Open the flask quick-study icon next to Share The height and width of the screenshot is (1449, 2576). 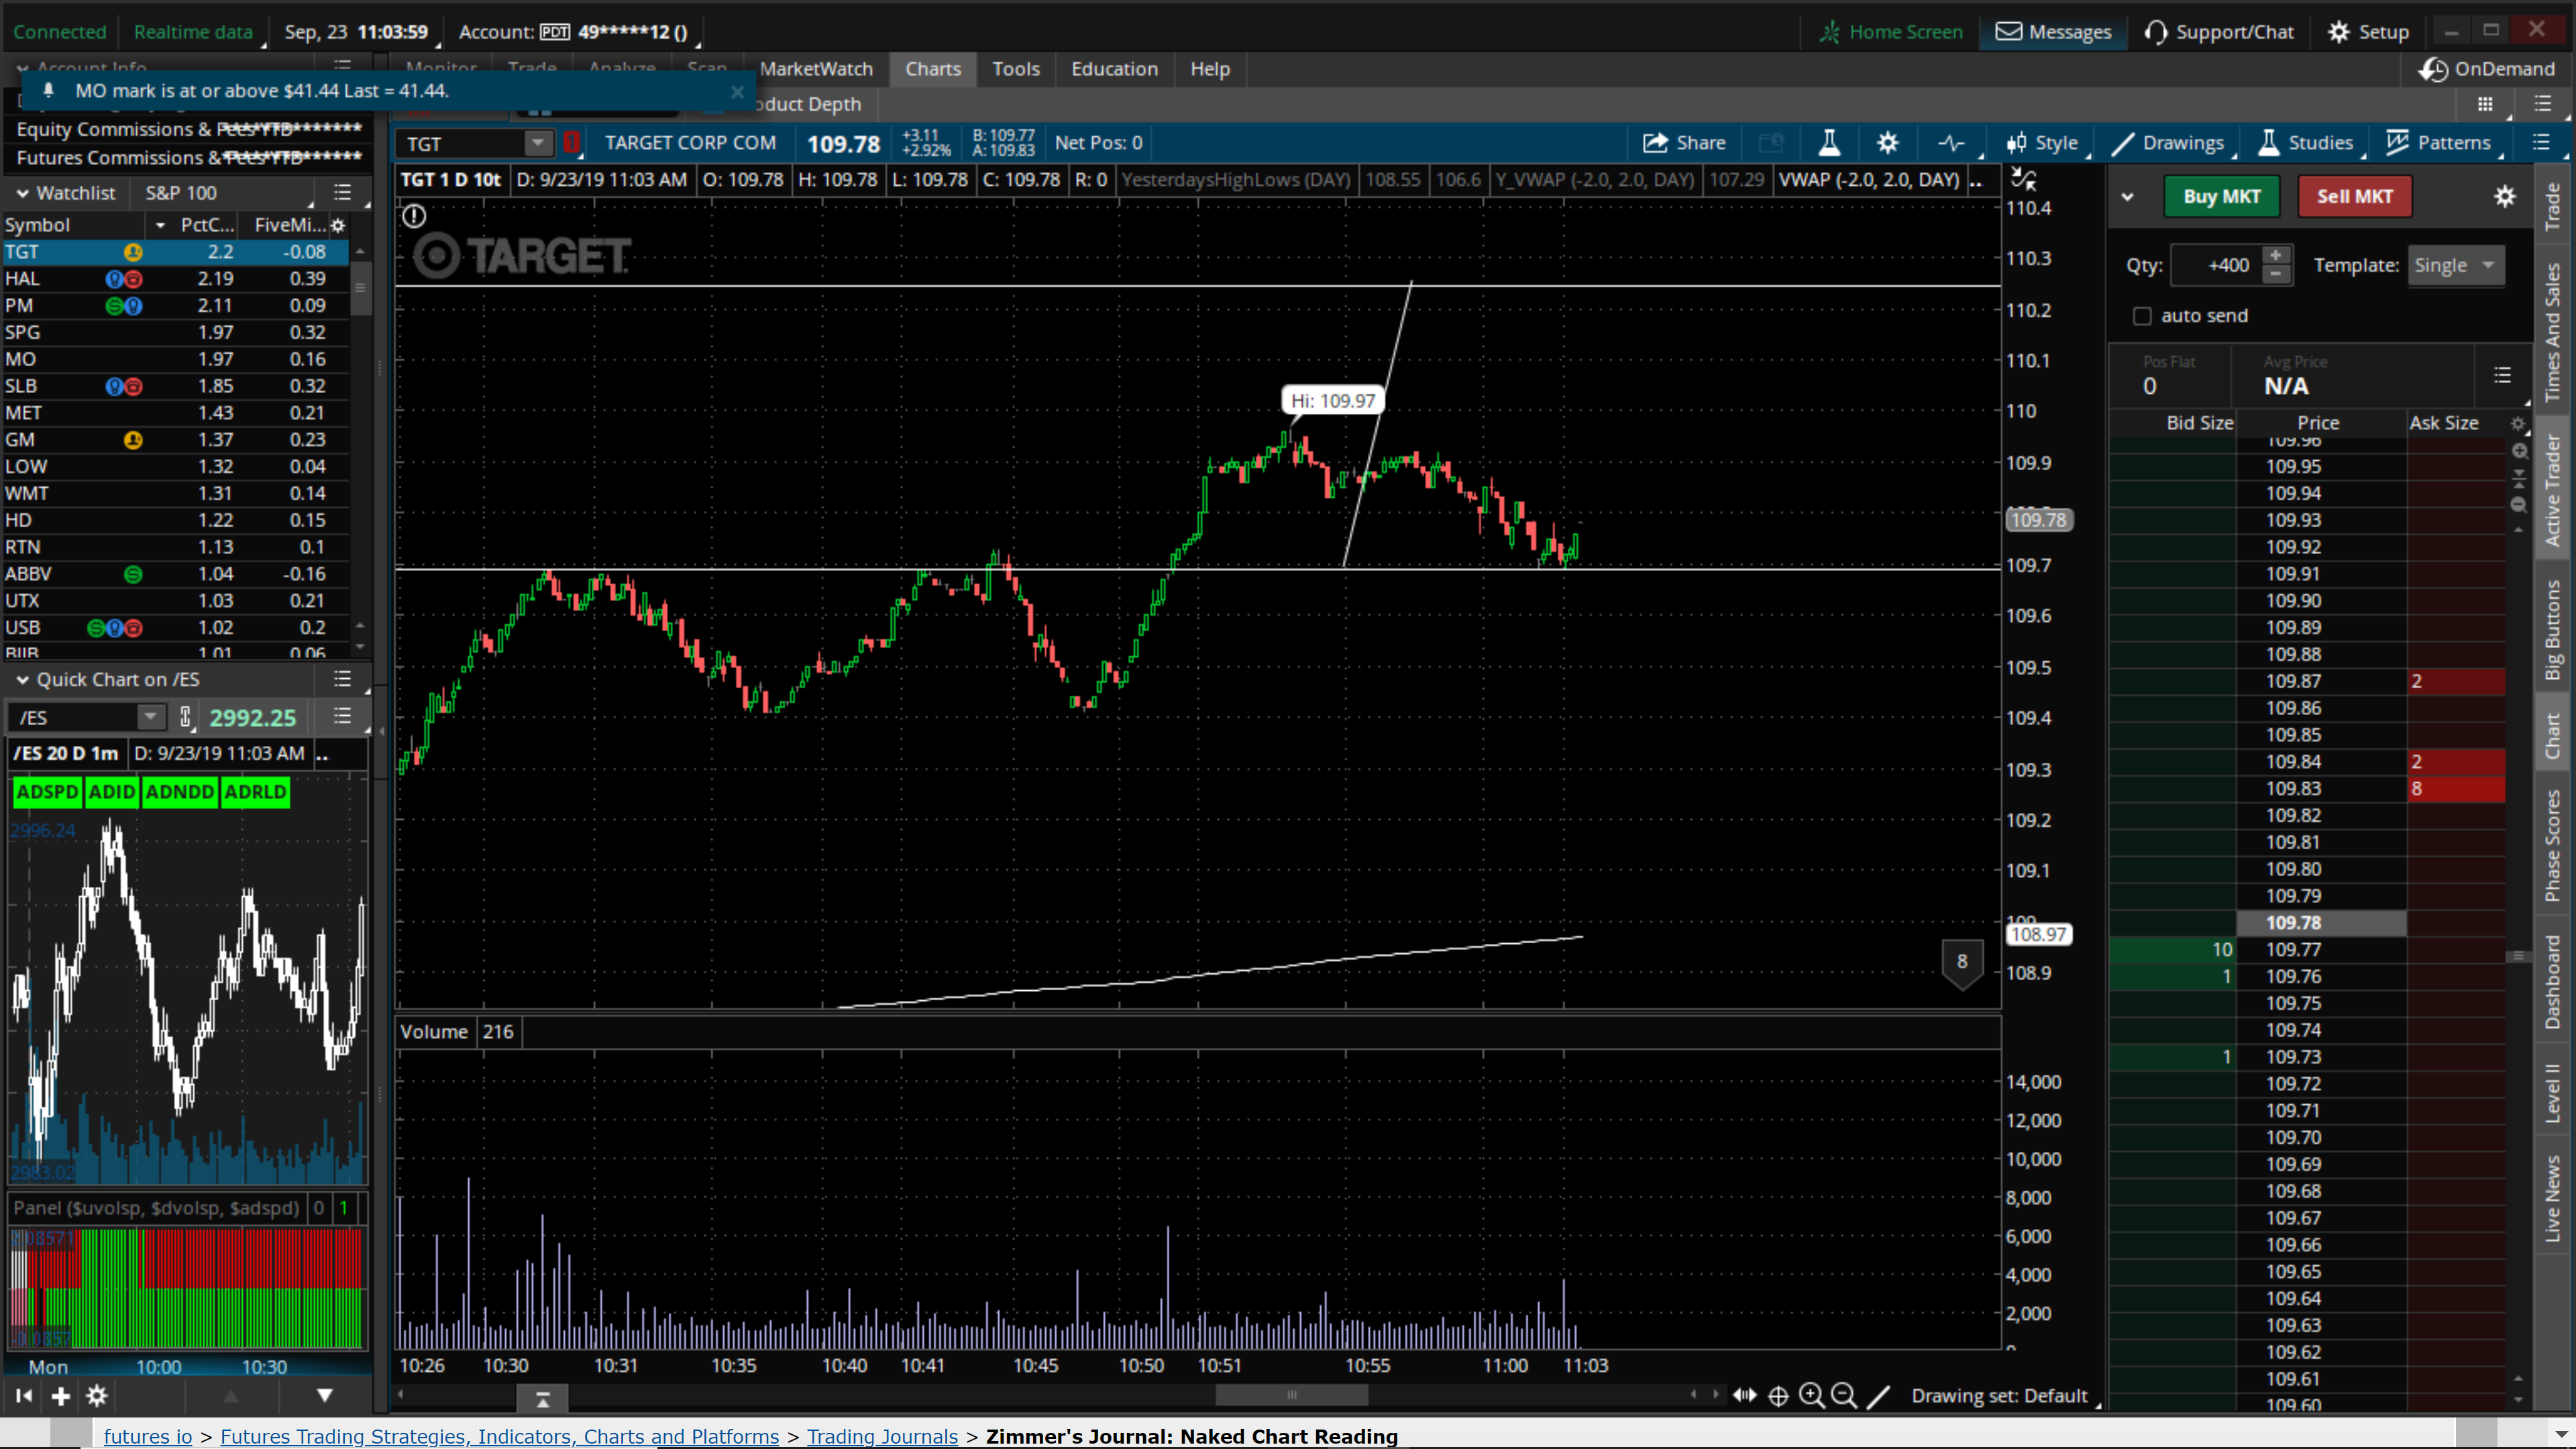(1829, 143)
